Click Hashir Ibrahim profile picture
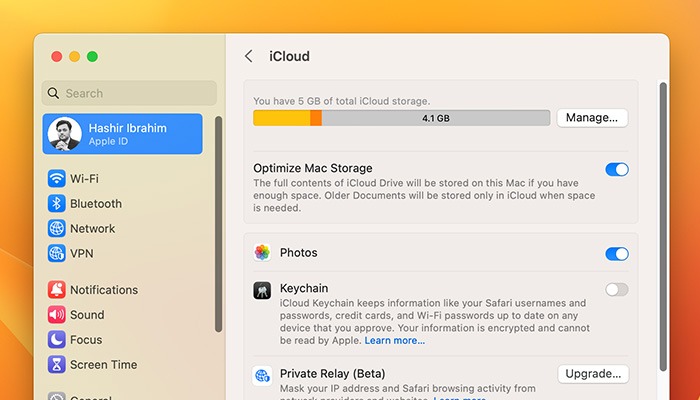The height and width of the screenshot is (400, 700). (65, 134)
